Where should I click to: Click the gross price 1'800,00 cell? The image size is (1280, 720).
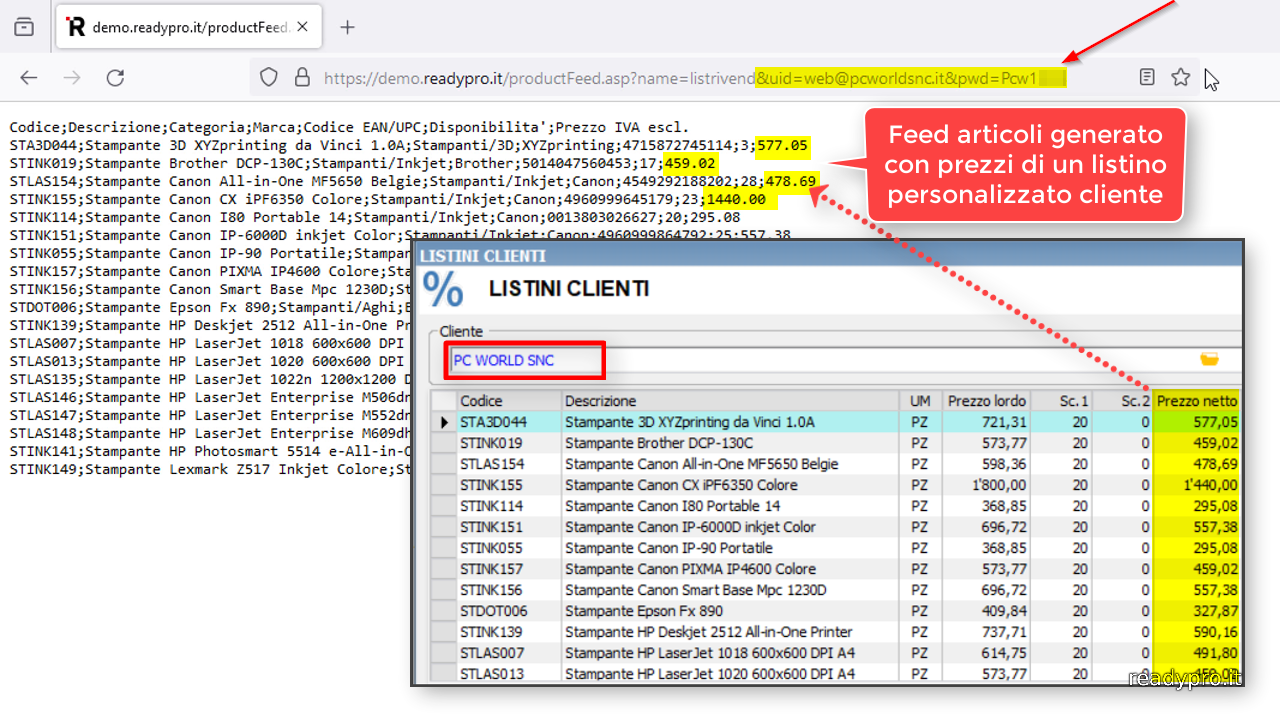986,485
